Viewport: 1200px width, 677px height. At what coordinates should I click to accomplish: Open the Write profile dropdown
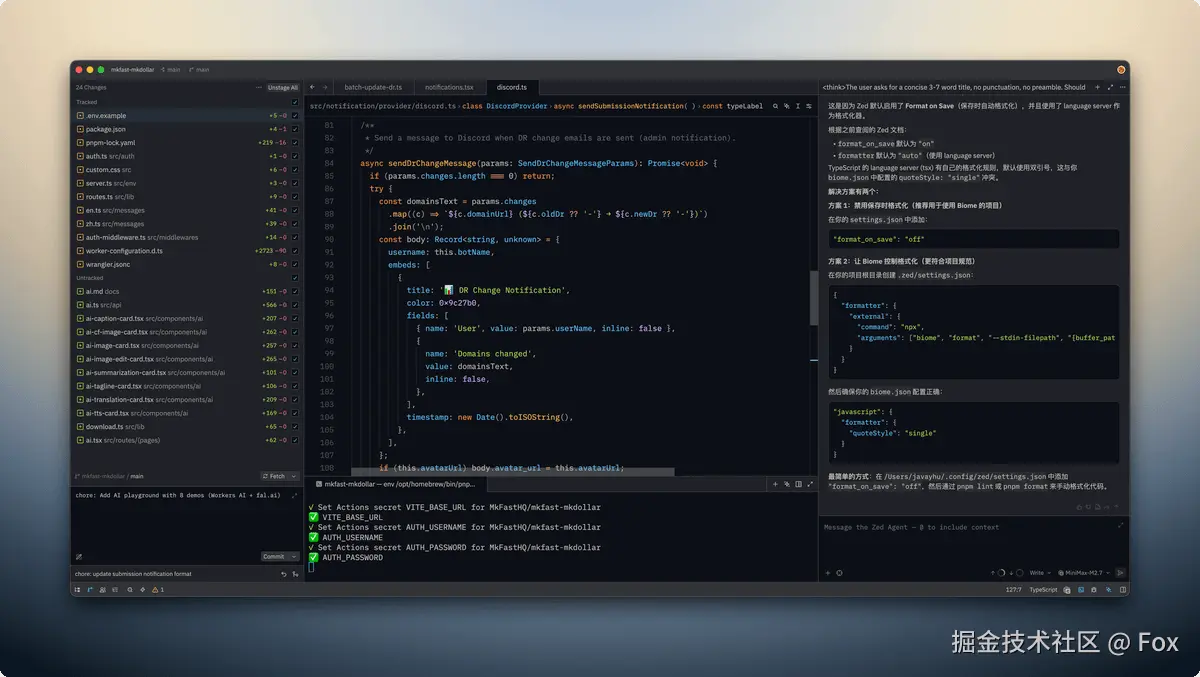[x=1040, y=573]
